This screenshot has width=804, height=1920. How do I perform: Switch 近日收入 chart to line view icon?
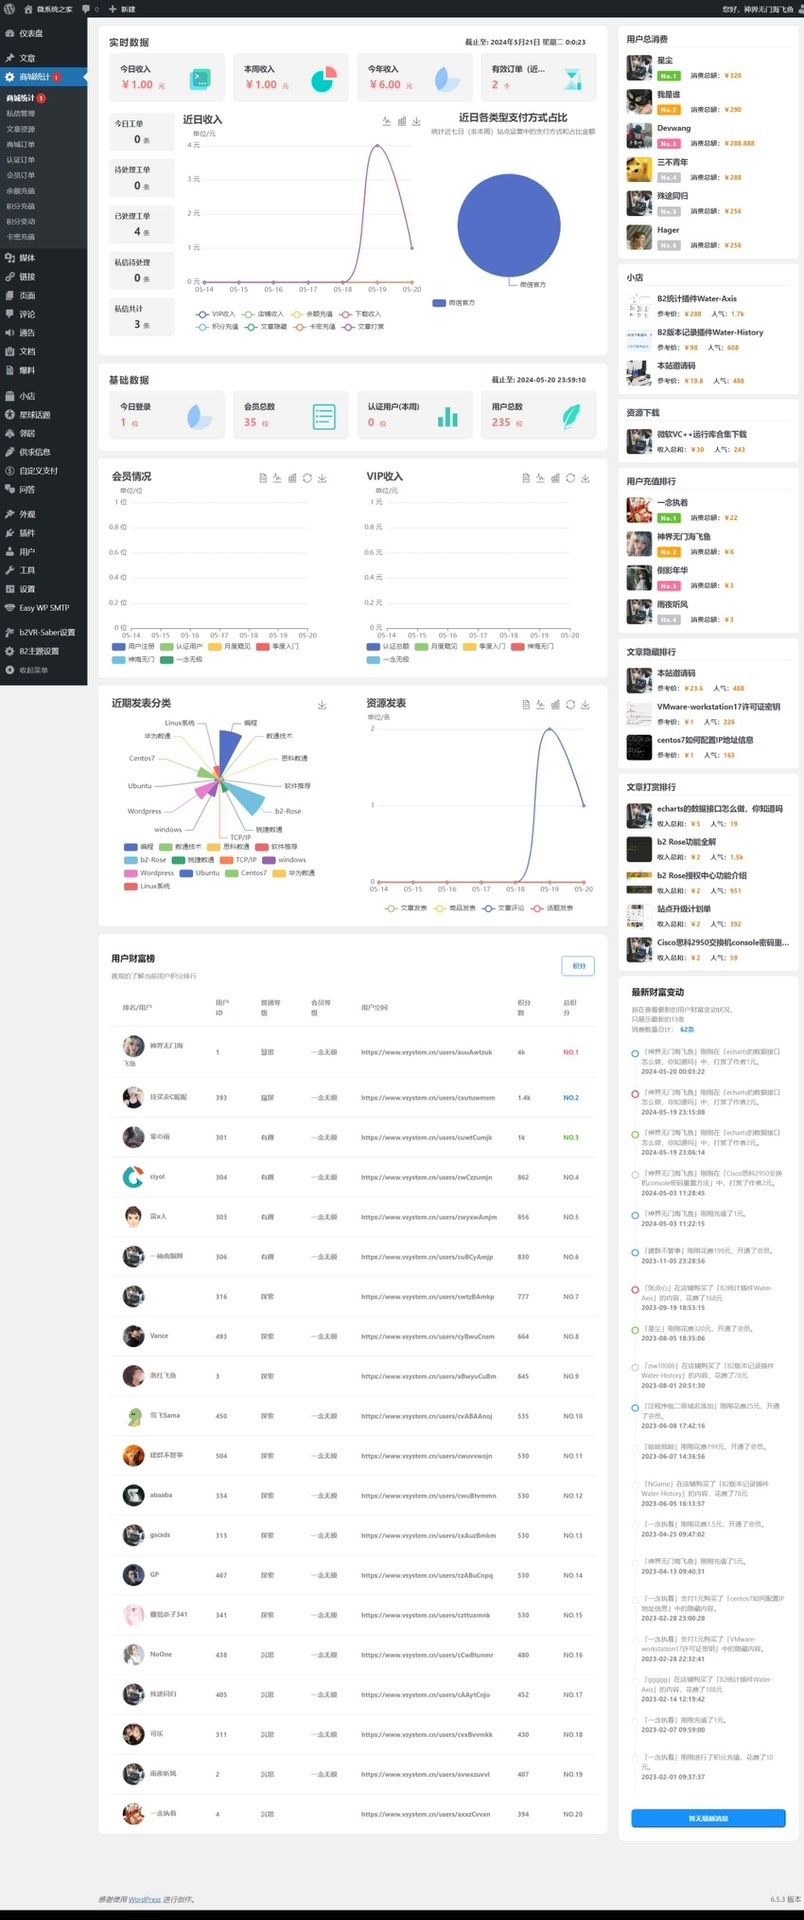click(x=387, y=121)
